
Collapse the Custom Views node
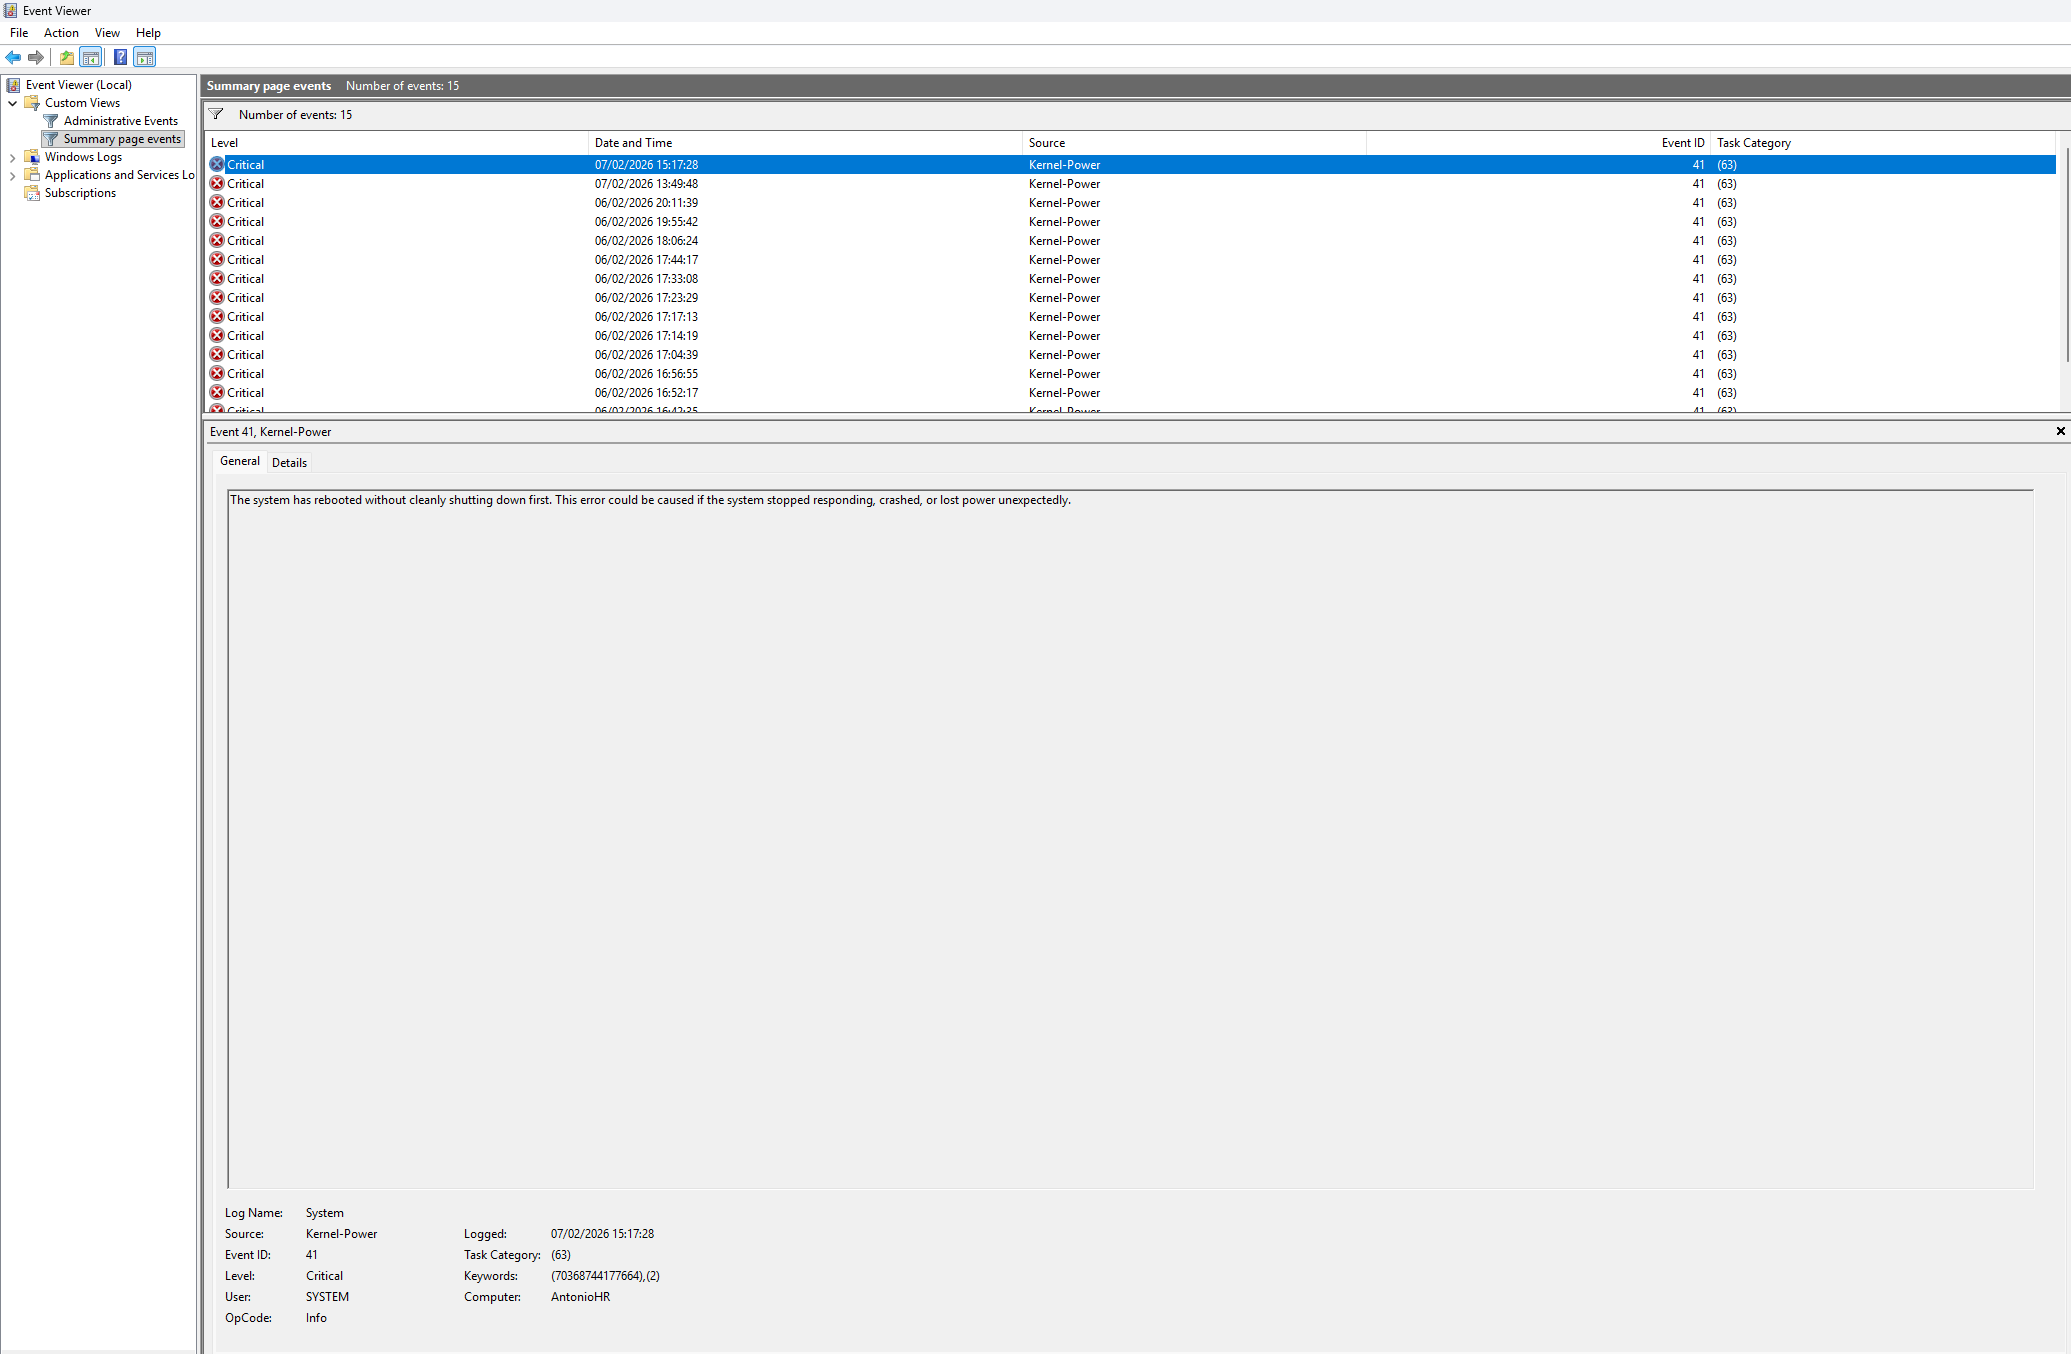tap(13, 102)
